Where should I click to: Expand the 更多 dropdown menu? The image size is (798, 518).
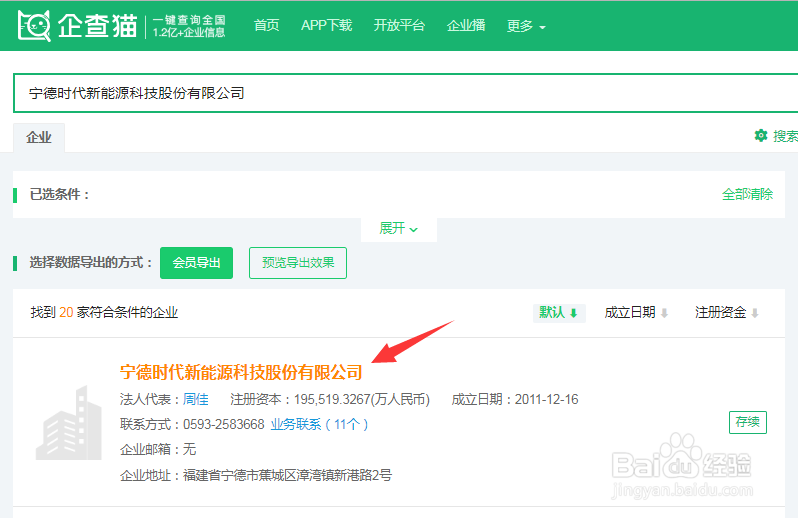(x=526, y=26)
